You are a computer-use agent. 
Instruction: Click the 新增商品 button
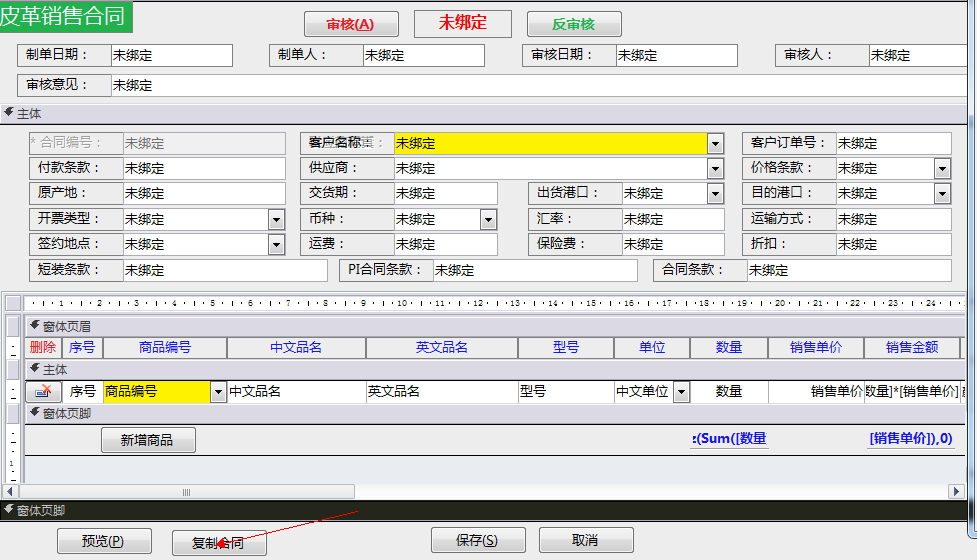[148, 440]
